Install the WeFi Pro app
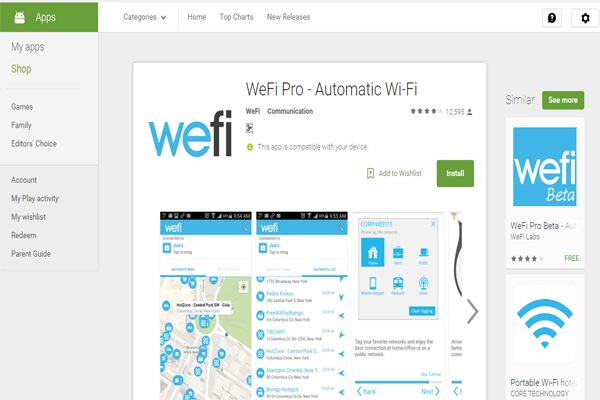 (455, 173)
